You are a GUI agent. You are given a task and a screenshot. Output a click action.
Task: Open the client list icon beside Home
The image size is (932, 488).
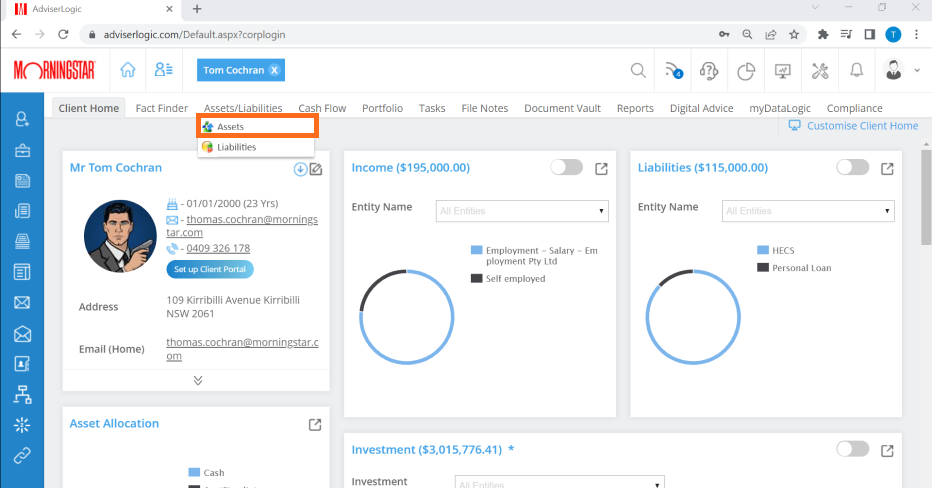coord(163,70)
